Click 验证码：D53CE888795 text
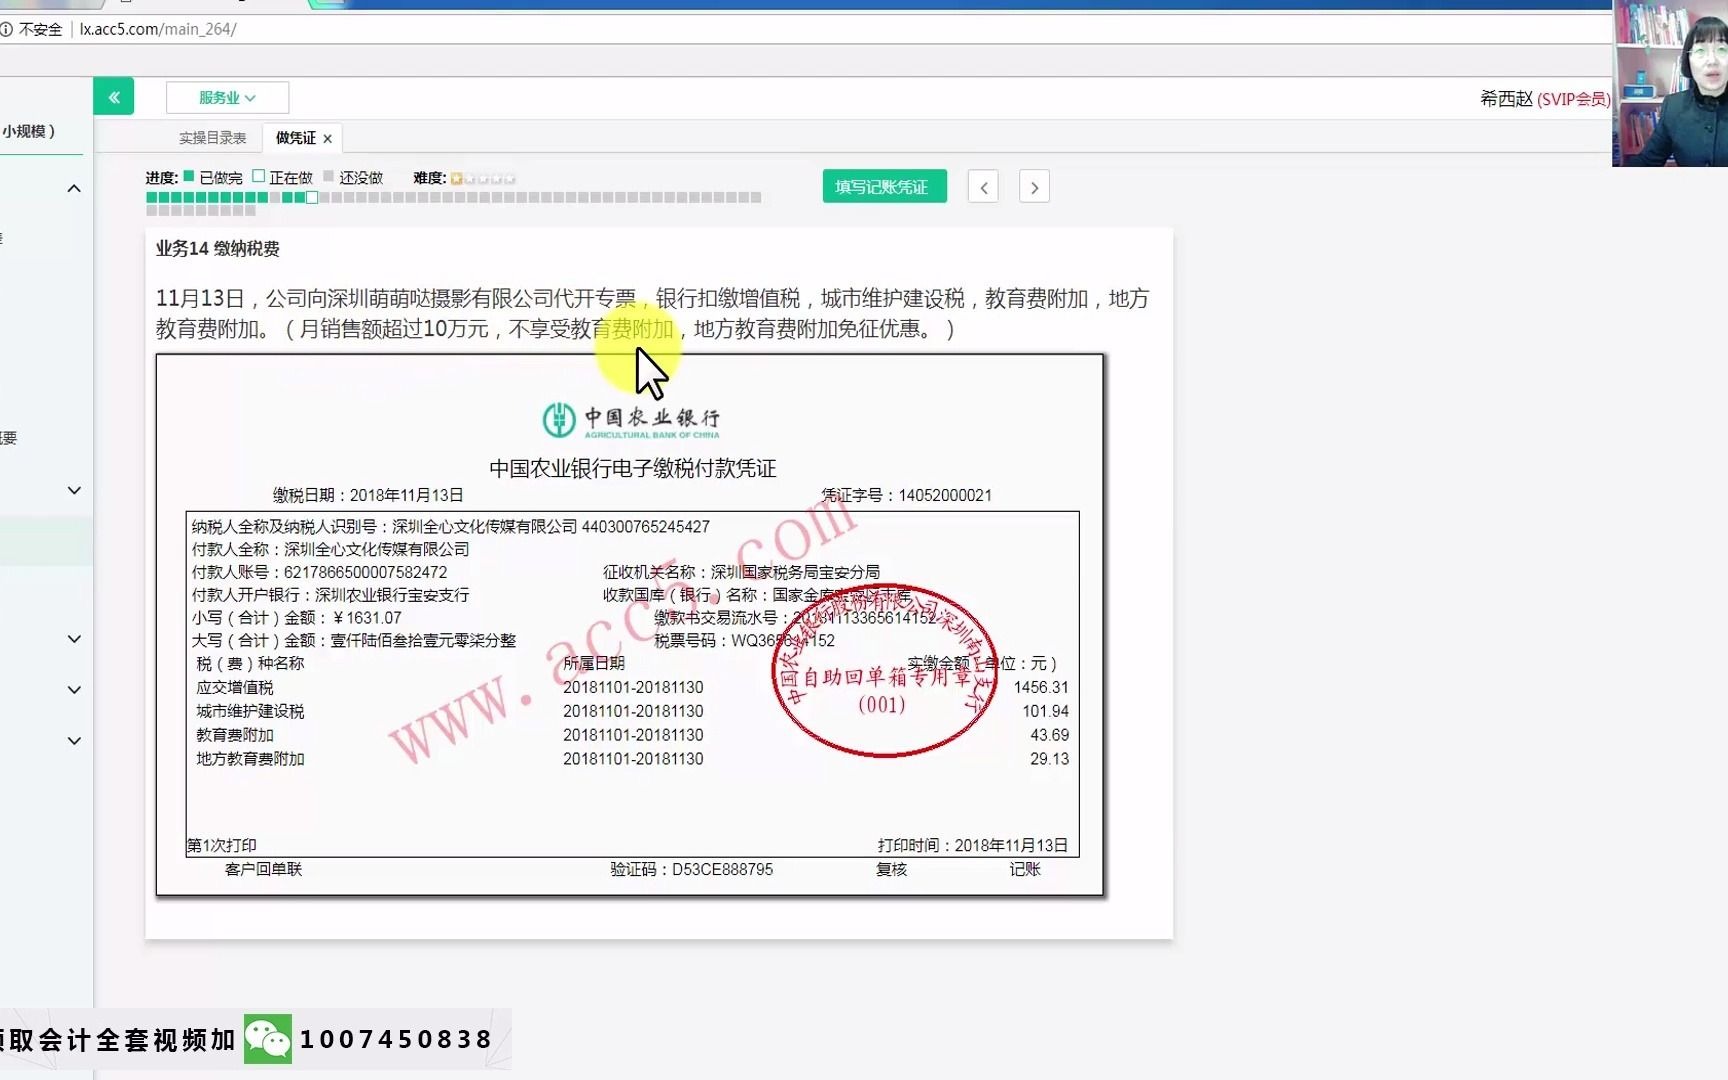The height and width of the screenshot is (1080, 1728). pos(692,869)
